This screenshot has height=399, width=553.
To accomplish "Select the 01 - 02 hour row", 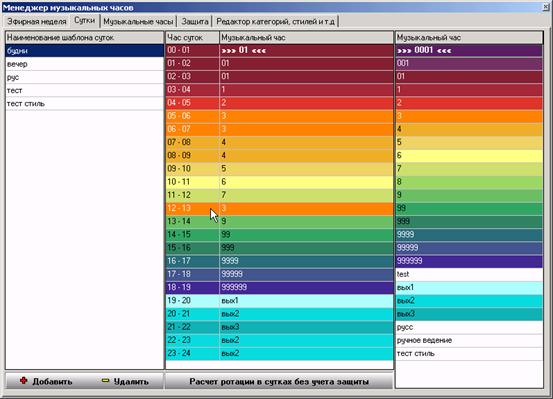I will point(280,64).
